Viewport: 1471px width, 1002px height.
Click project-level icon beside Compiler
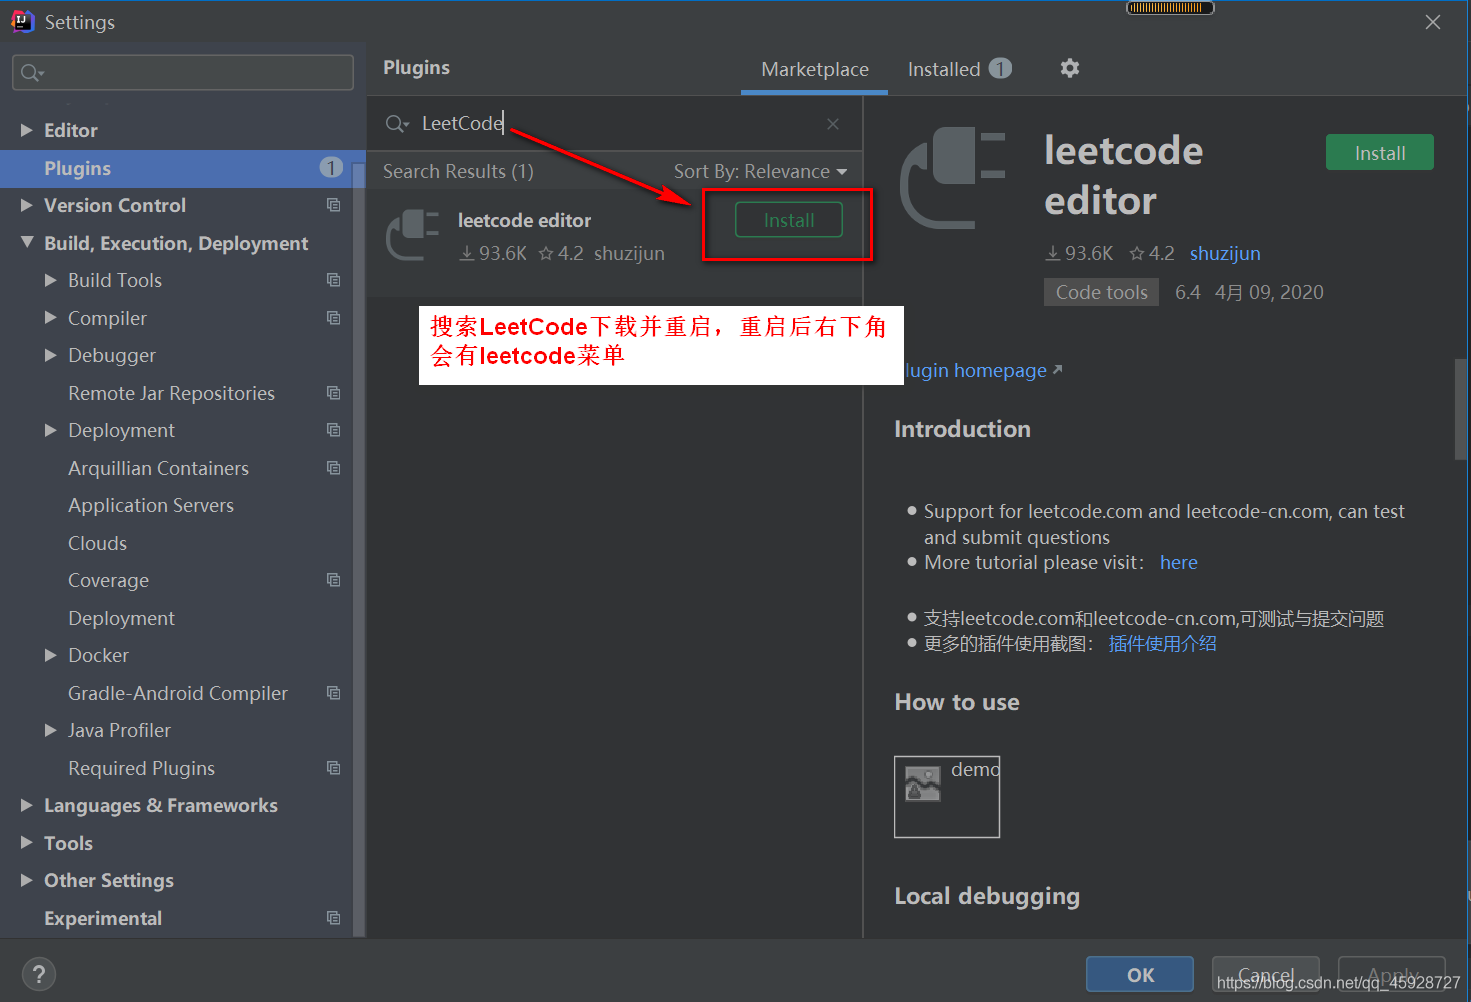click(x=334, y=318)
